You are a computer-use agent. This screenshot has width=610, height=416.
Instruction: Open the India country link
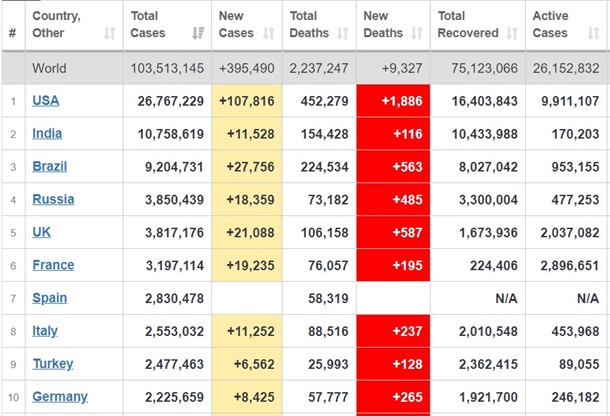pos(47,133)
